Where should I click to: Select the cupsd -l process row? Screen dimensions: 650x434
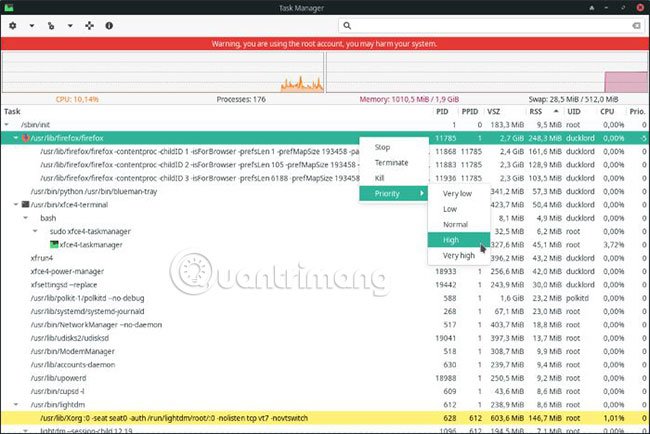tap(324, 391)
